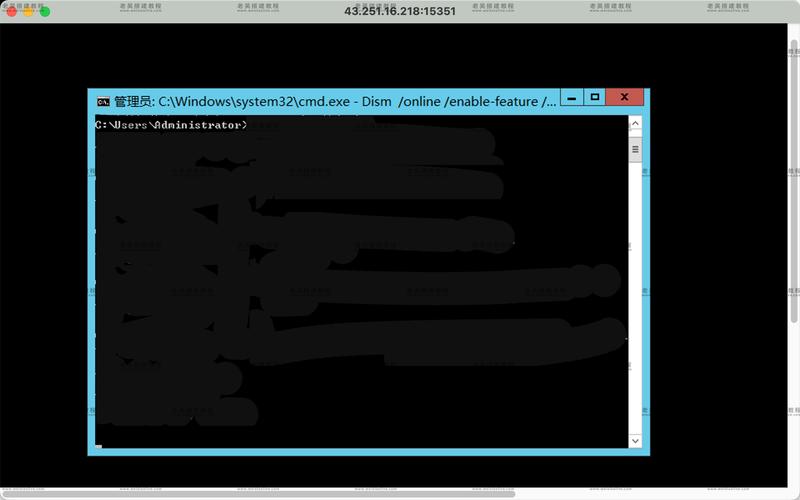Click the cmd scrollbar down arrow
Image resolution: width=800 pixels, height=500 pixels.
click(x=635, y=441)
